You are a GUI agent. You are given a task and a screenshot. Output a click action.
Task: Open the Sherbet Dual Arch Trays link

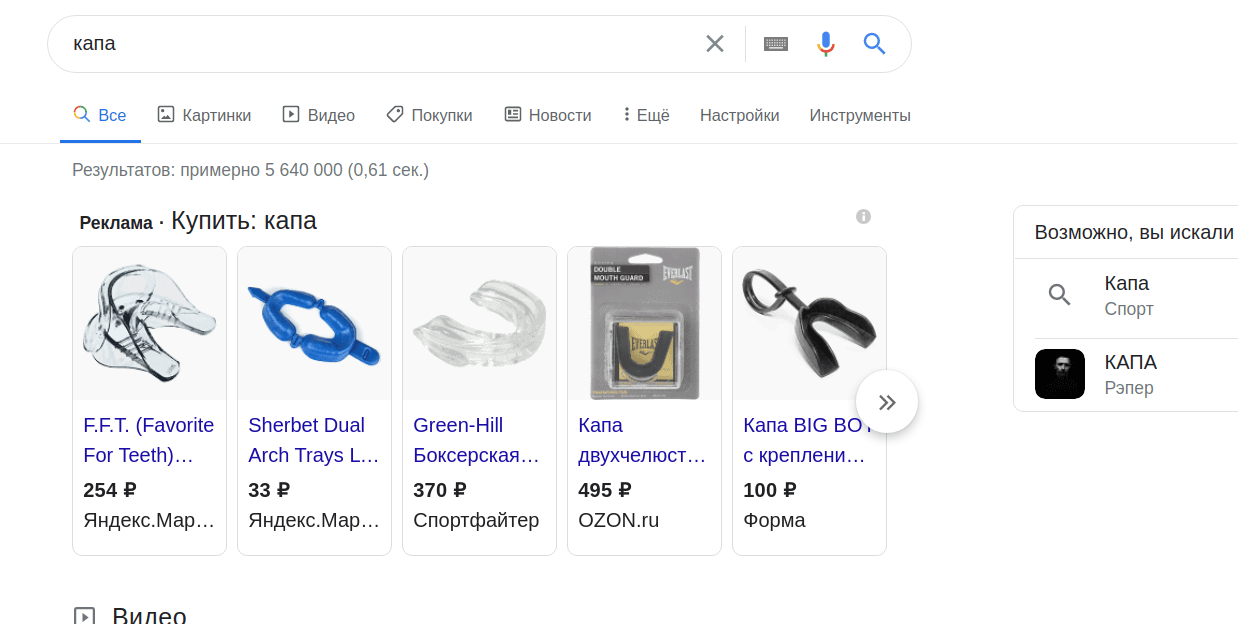(313, 440)
